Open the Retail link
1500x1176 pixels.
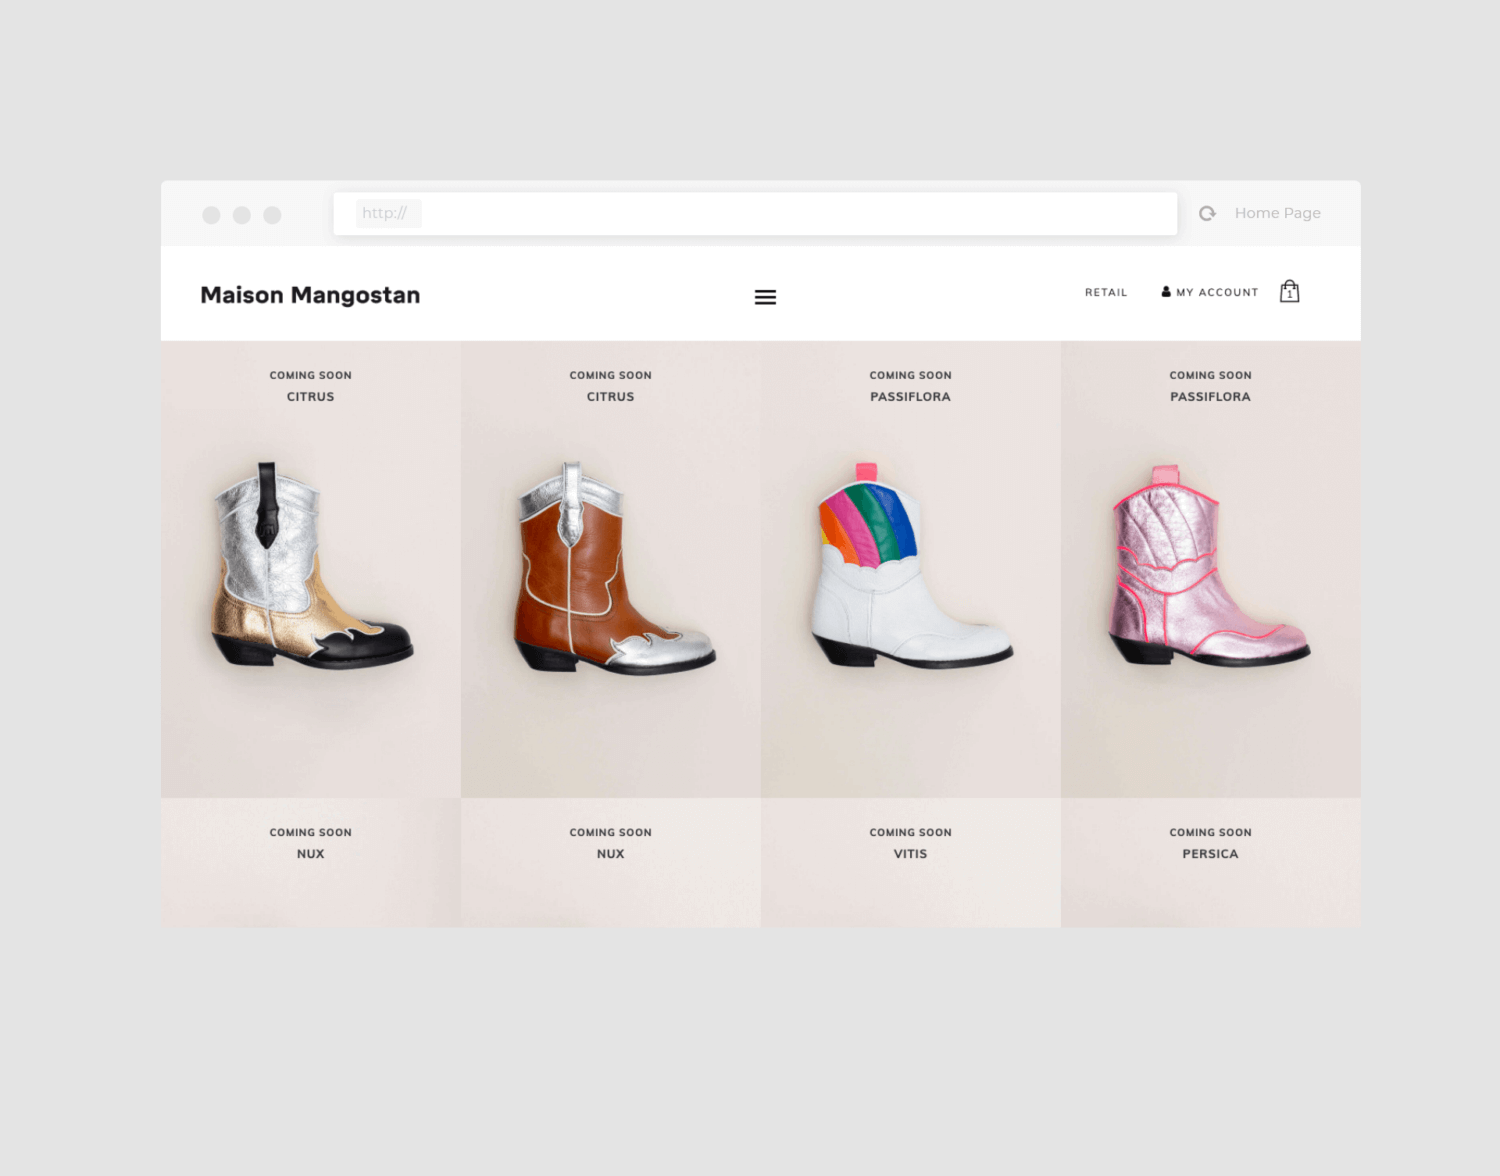(x=1106, y=292)
